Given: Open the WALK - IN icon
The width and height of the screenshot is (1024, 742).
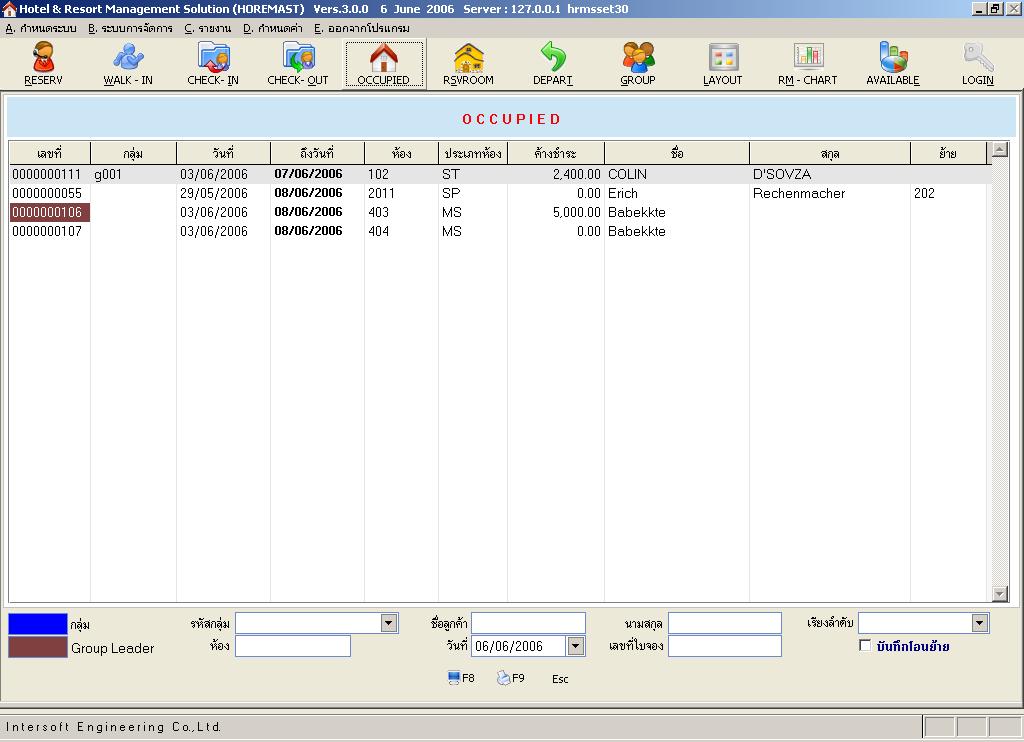Looking at the screenshot, I should coord(128,63).
